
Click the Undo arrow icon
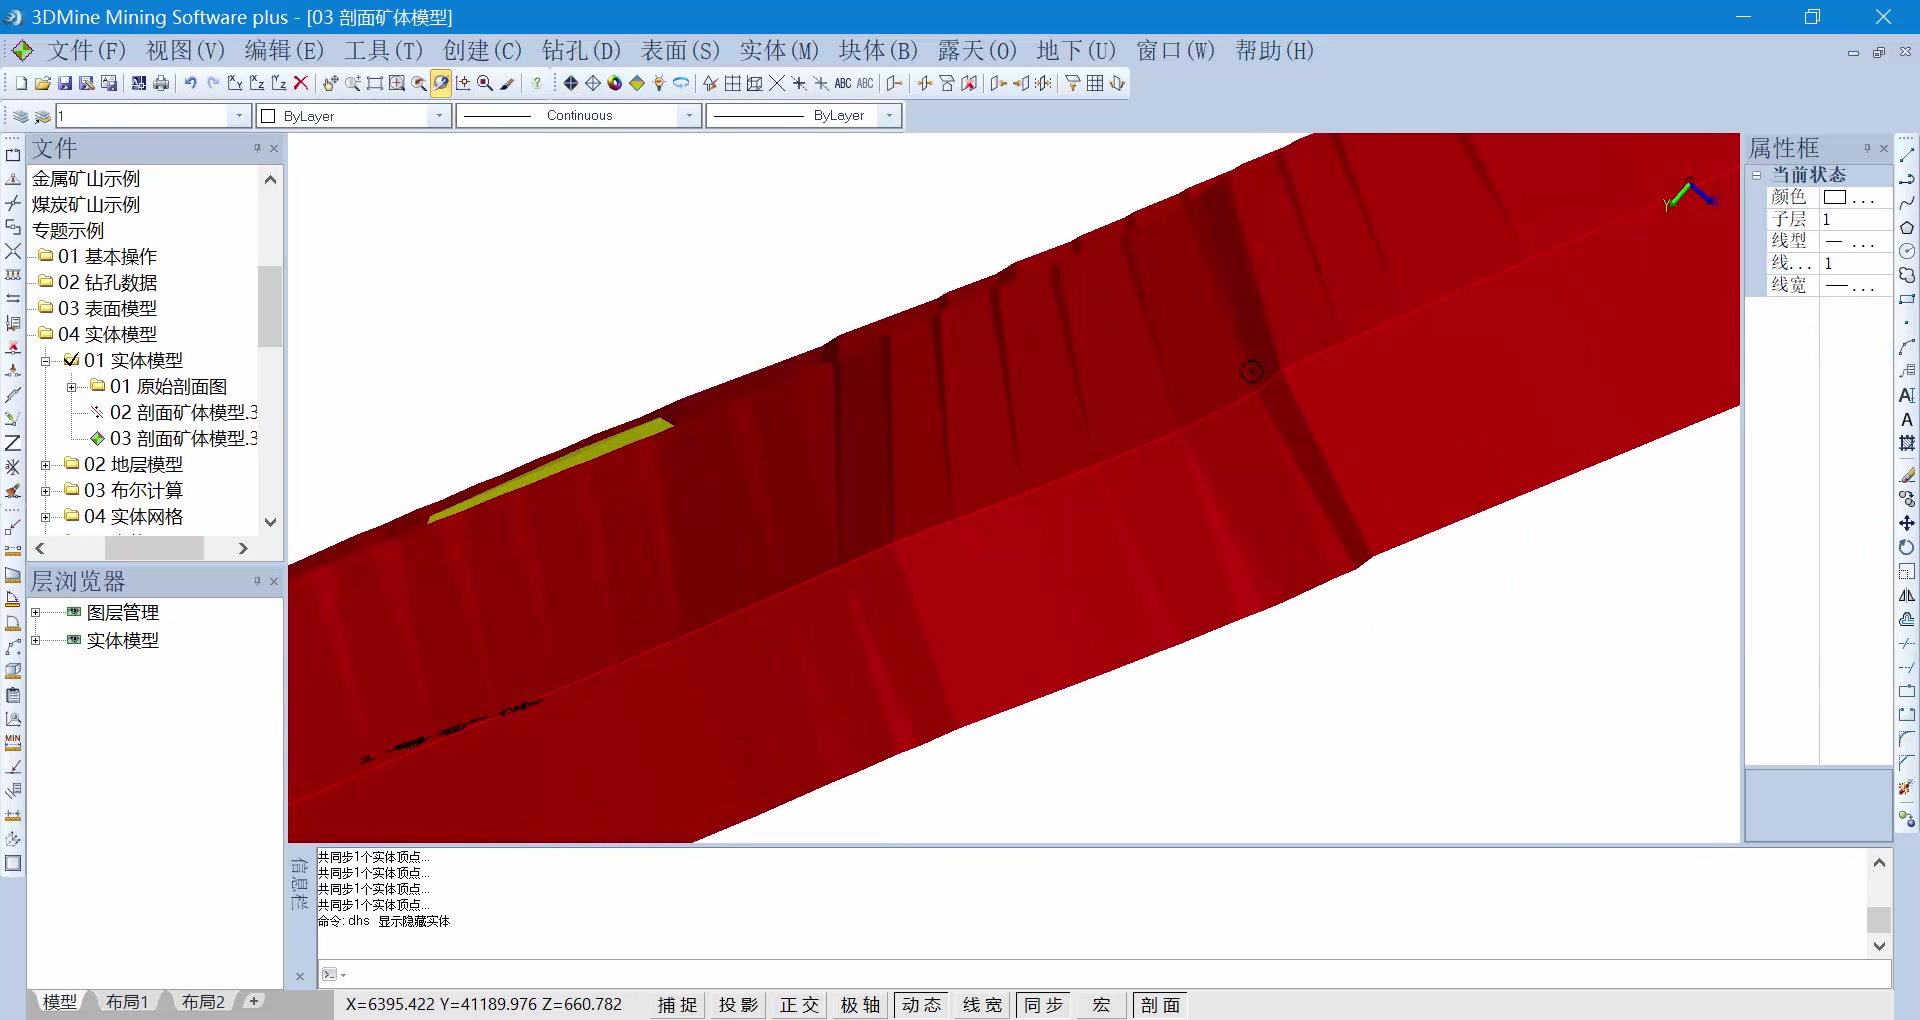point(190,84)
